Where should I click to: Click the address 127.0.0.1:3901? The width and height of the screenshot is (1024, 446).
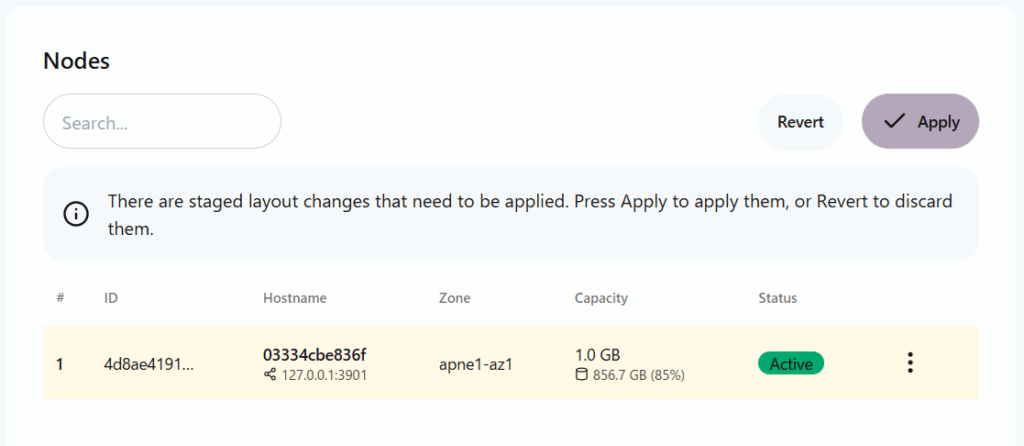click(x=324, y=375)
